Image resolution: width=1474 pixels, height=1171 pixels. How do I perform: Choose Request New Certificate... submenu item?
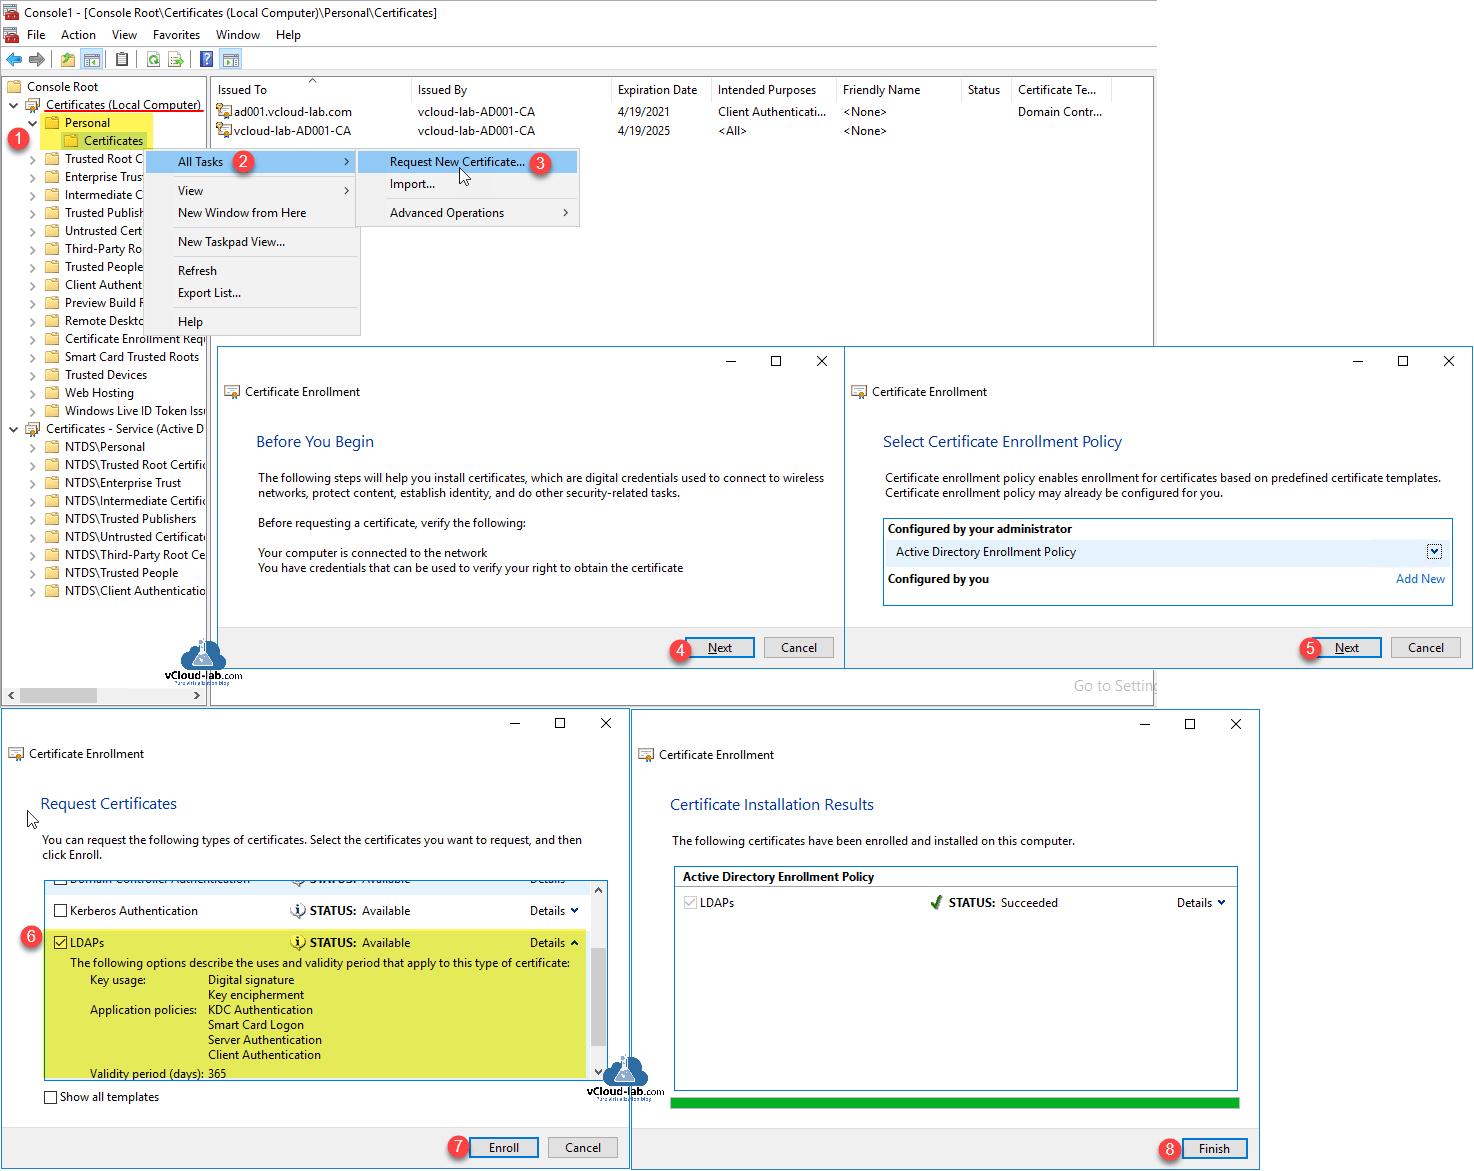[x=468, y=162]
